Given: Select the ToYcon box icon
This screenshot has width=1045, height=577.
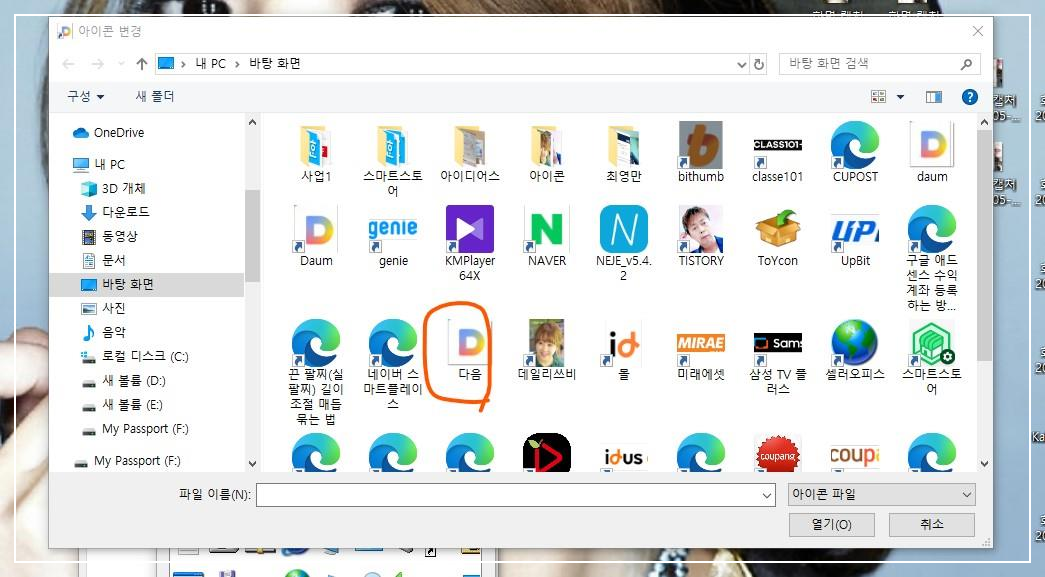Looking at the screenshot, I should tap(777, 237).
